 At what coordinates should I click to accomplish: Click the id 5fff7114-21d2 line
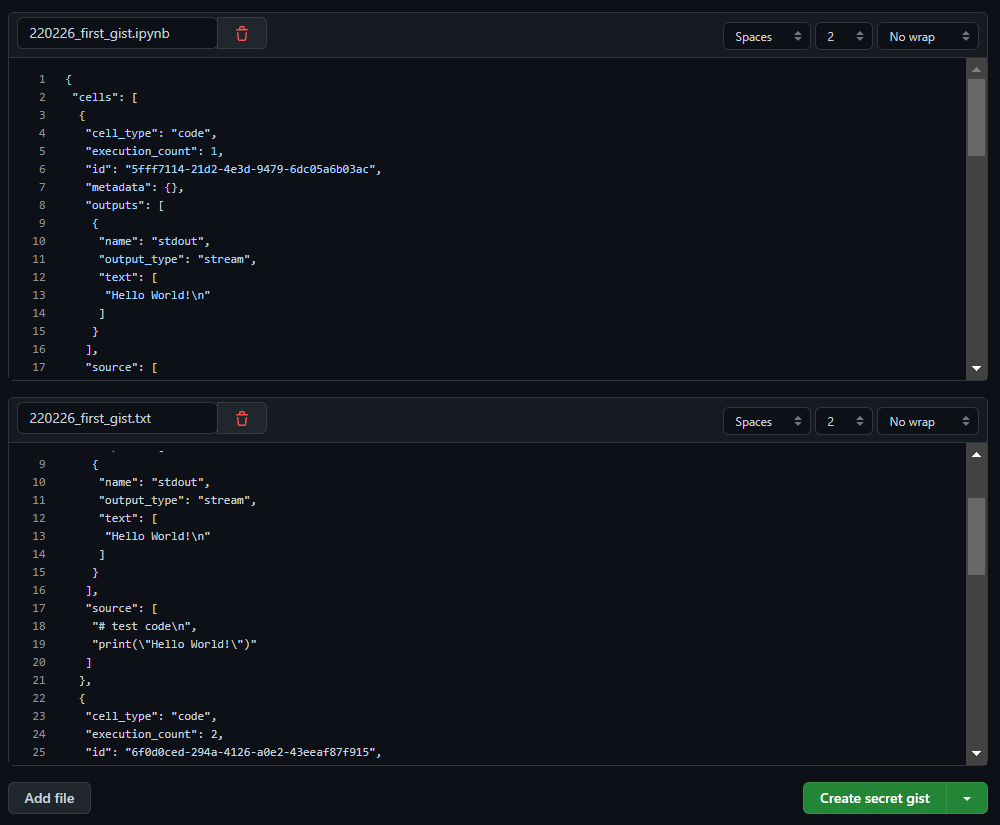(233, 169)
